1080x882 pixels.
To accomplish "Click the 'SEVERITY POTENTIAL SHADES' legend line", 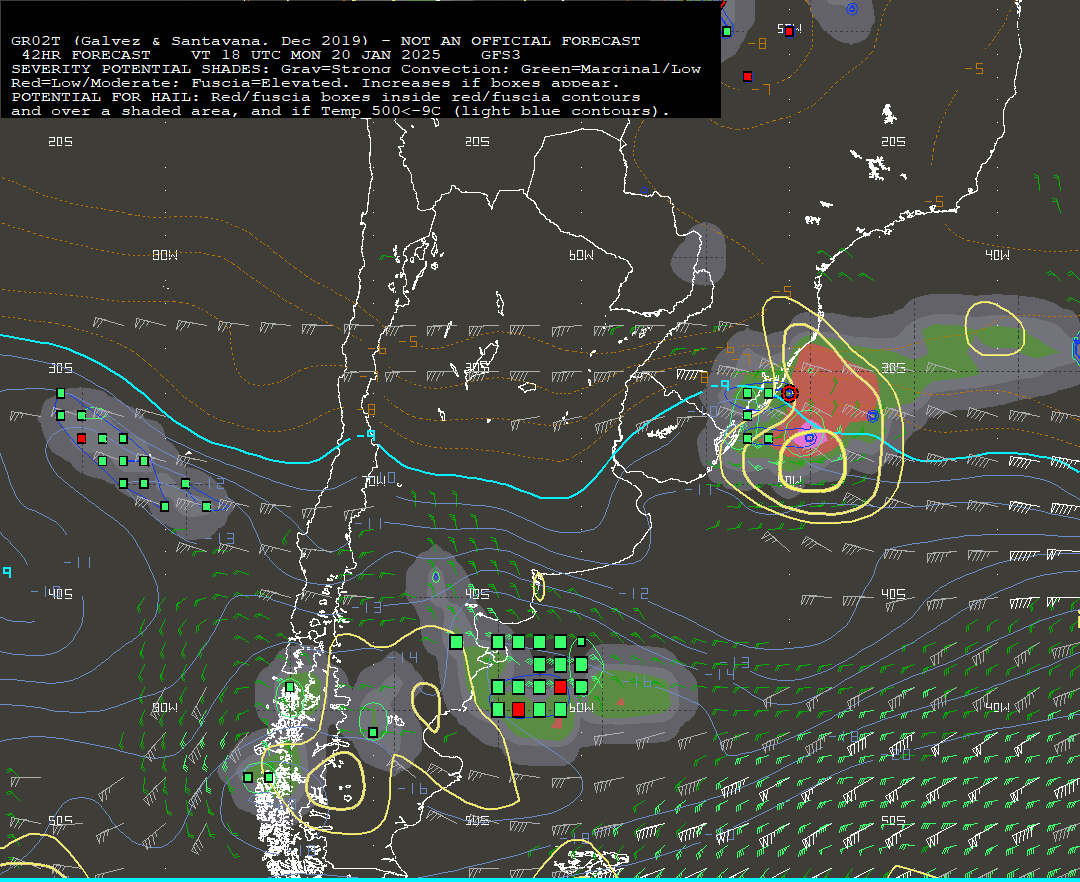I will tap(356, 69).
